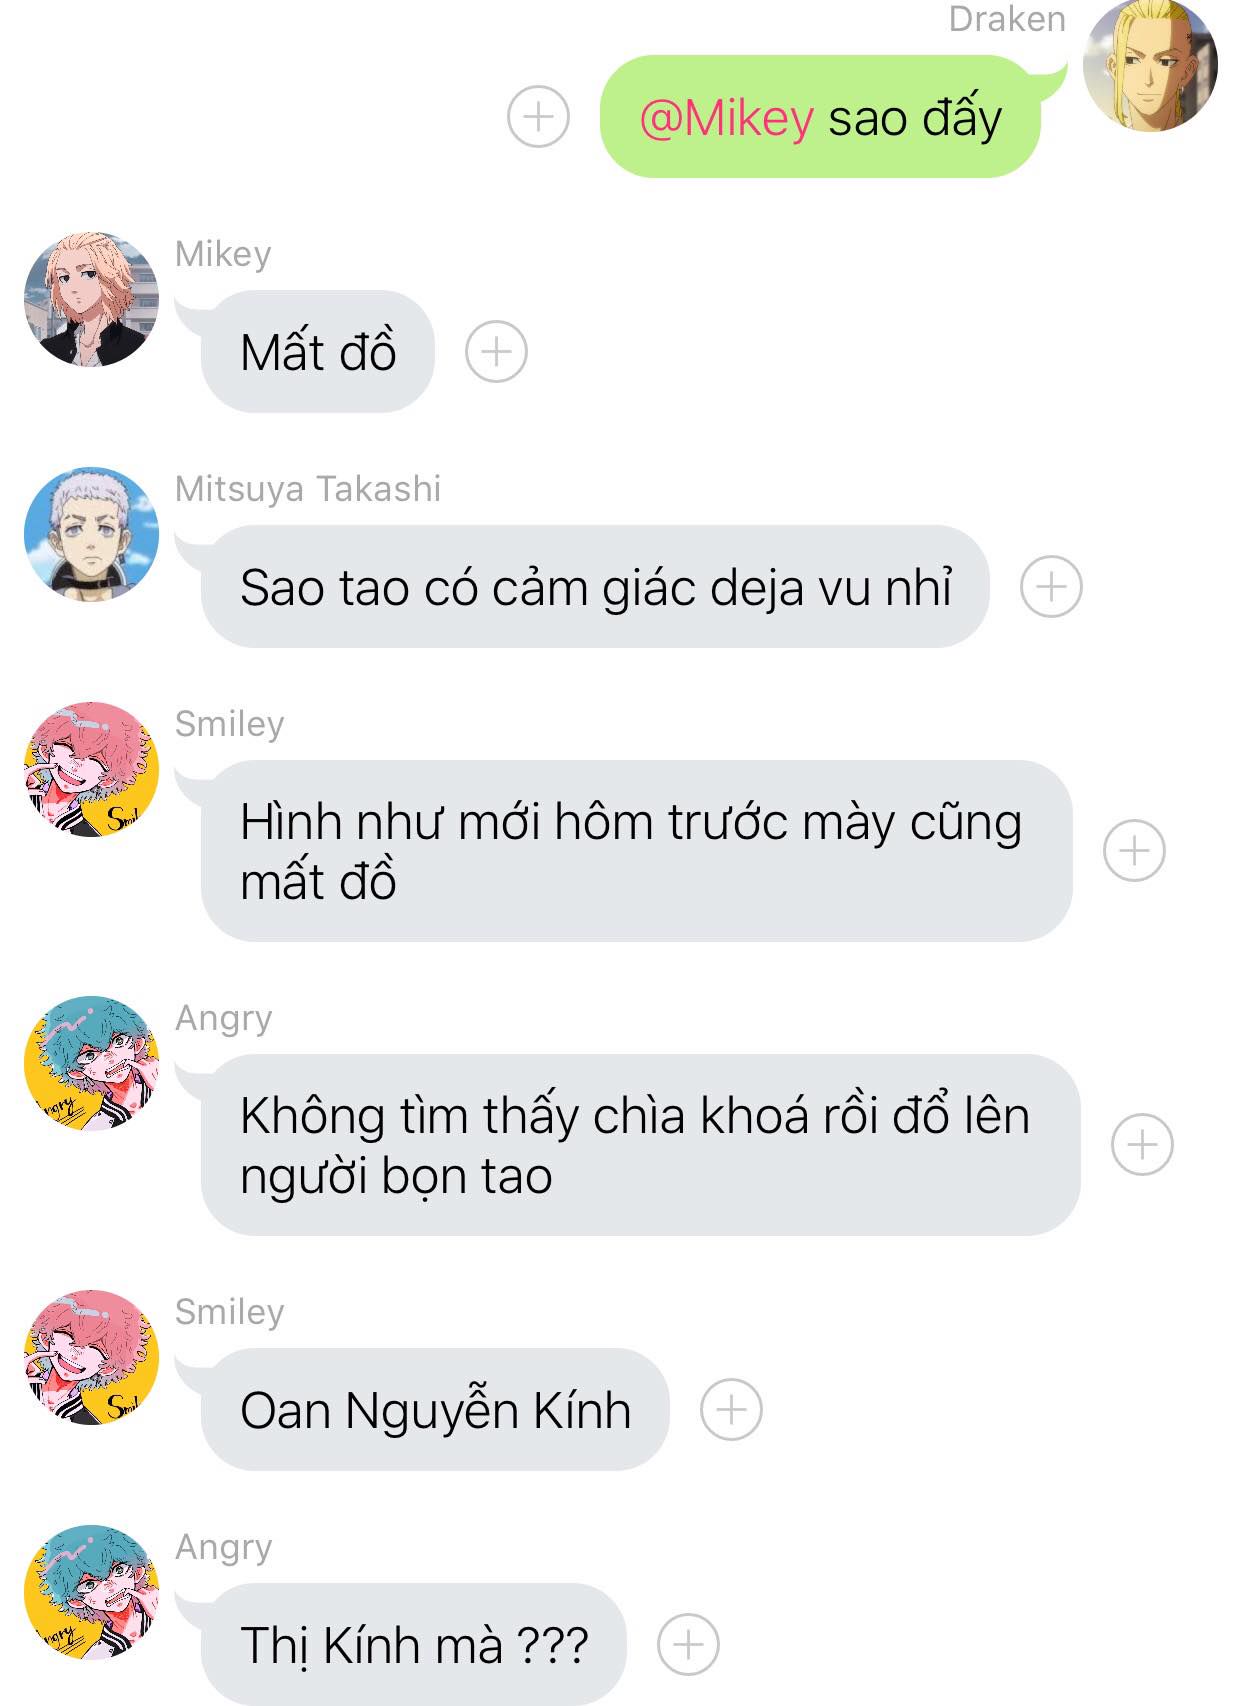Tap plus icon next to "Mất đồ" bubble

pyautogui.click(x=496, y=352)
